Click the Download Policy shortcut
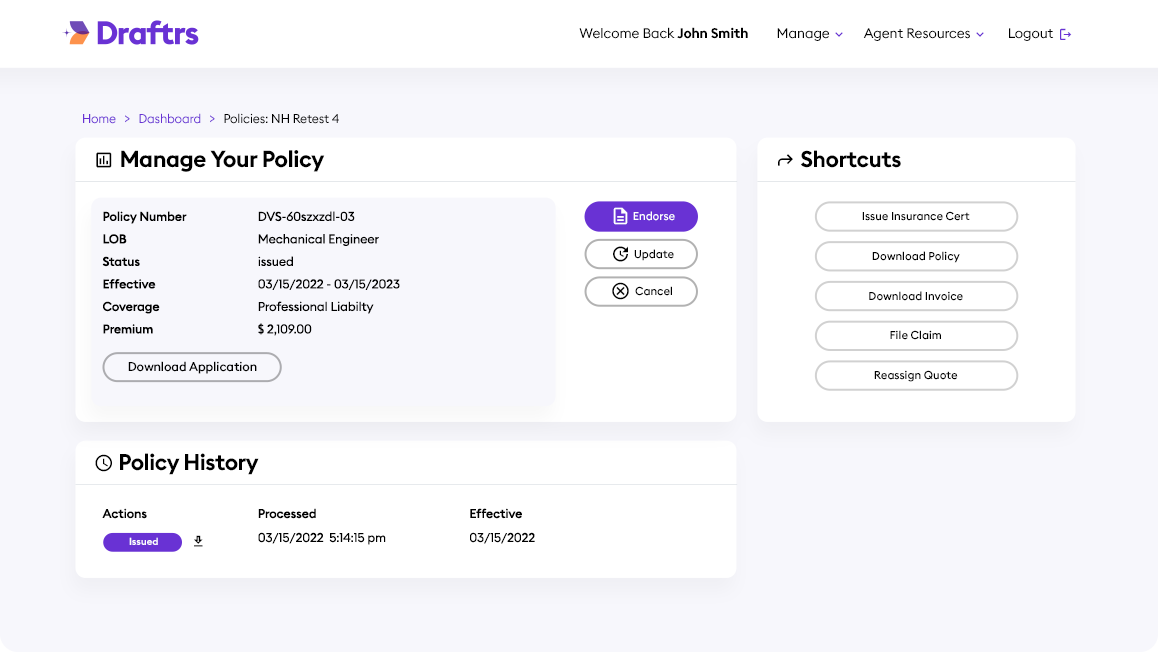The image size is (1158, 652). tap(916, 256)
